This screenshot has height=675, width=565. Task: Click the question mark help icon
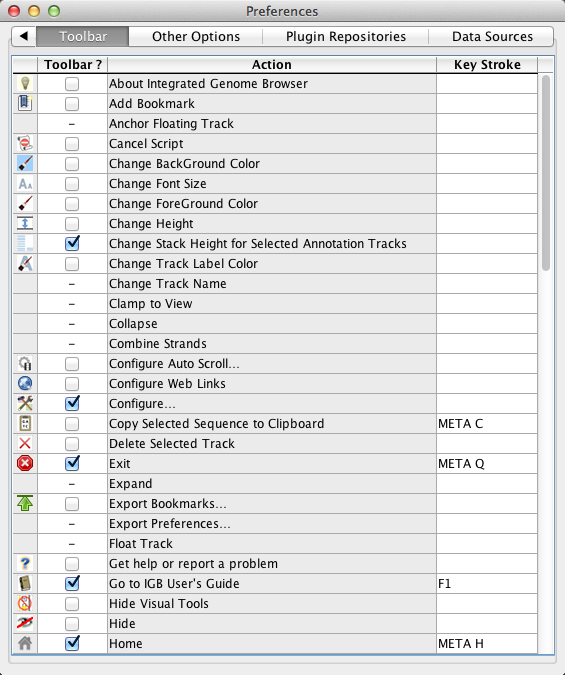tap(25, 564)
